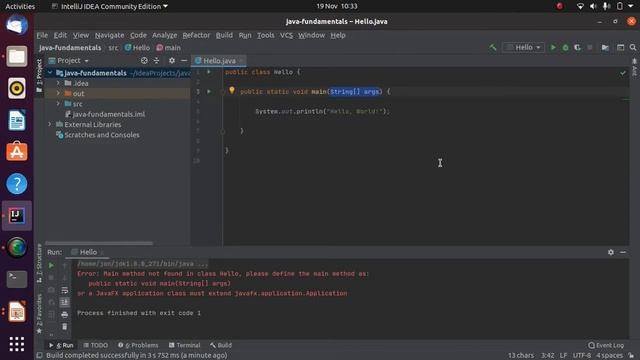Click the UTF-8 encoding status item
The width and height of the screenshot is (640, 360).
point(582,356)
